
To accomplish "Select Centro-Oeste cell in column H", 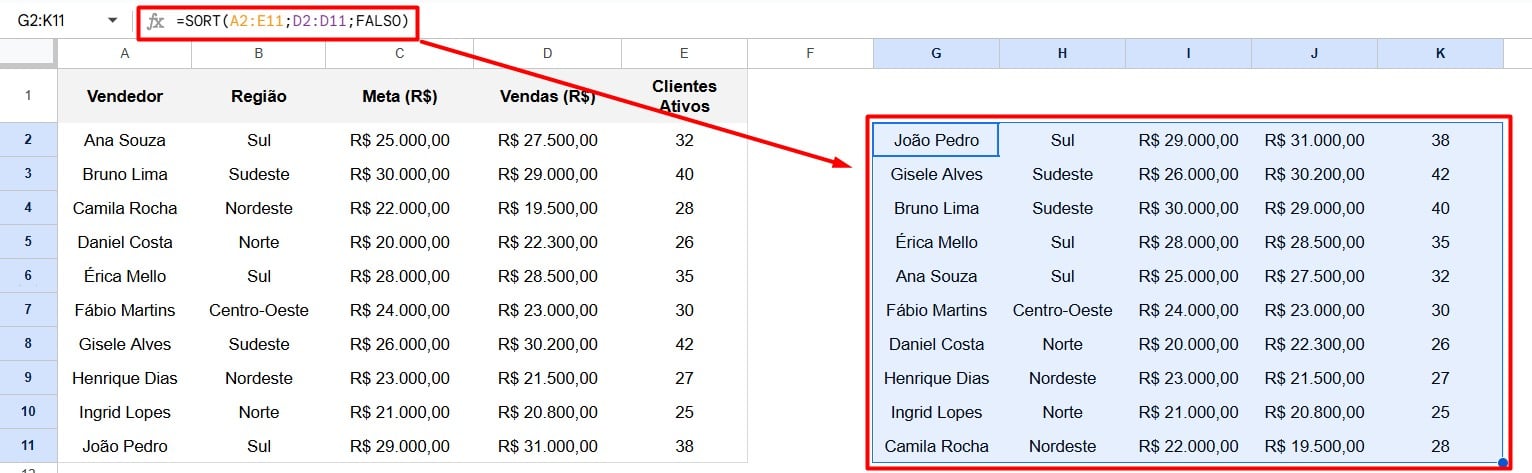I will [1062, 310].
